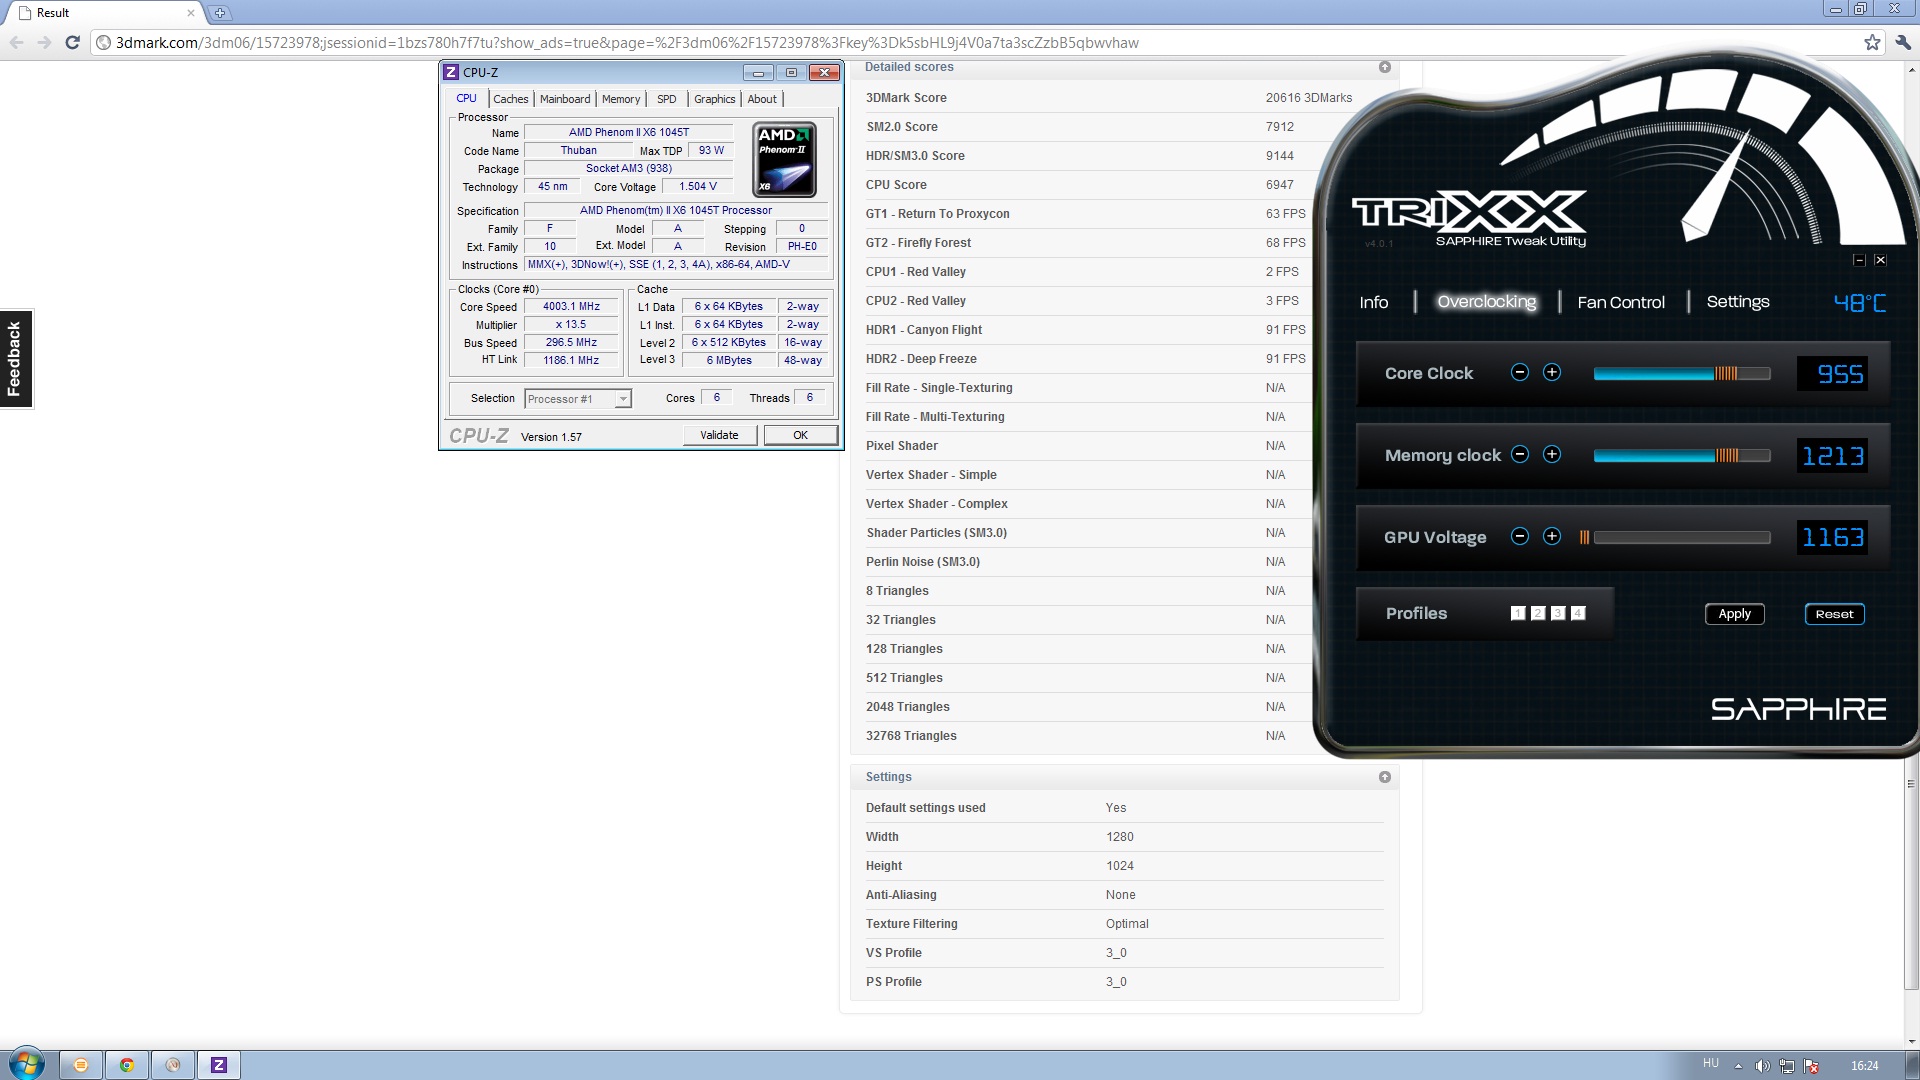Collapse the Detailed scores section
Image resolution: width=1920 pixels, height=1080 pixels.
(1385, 67)
